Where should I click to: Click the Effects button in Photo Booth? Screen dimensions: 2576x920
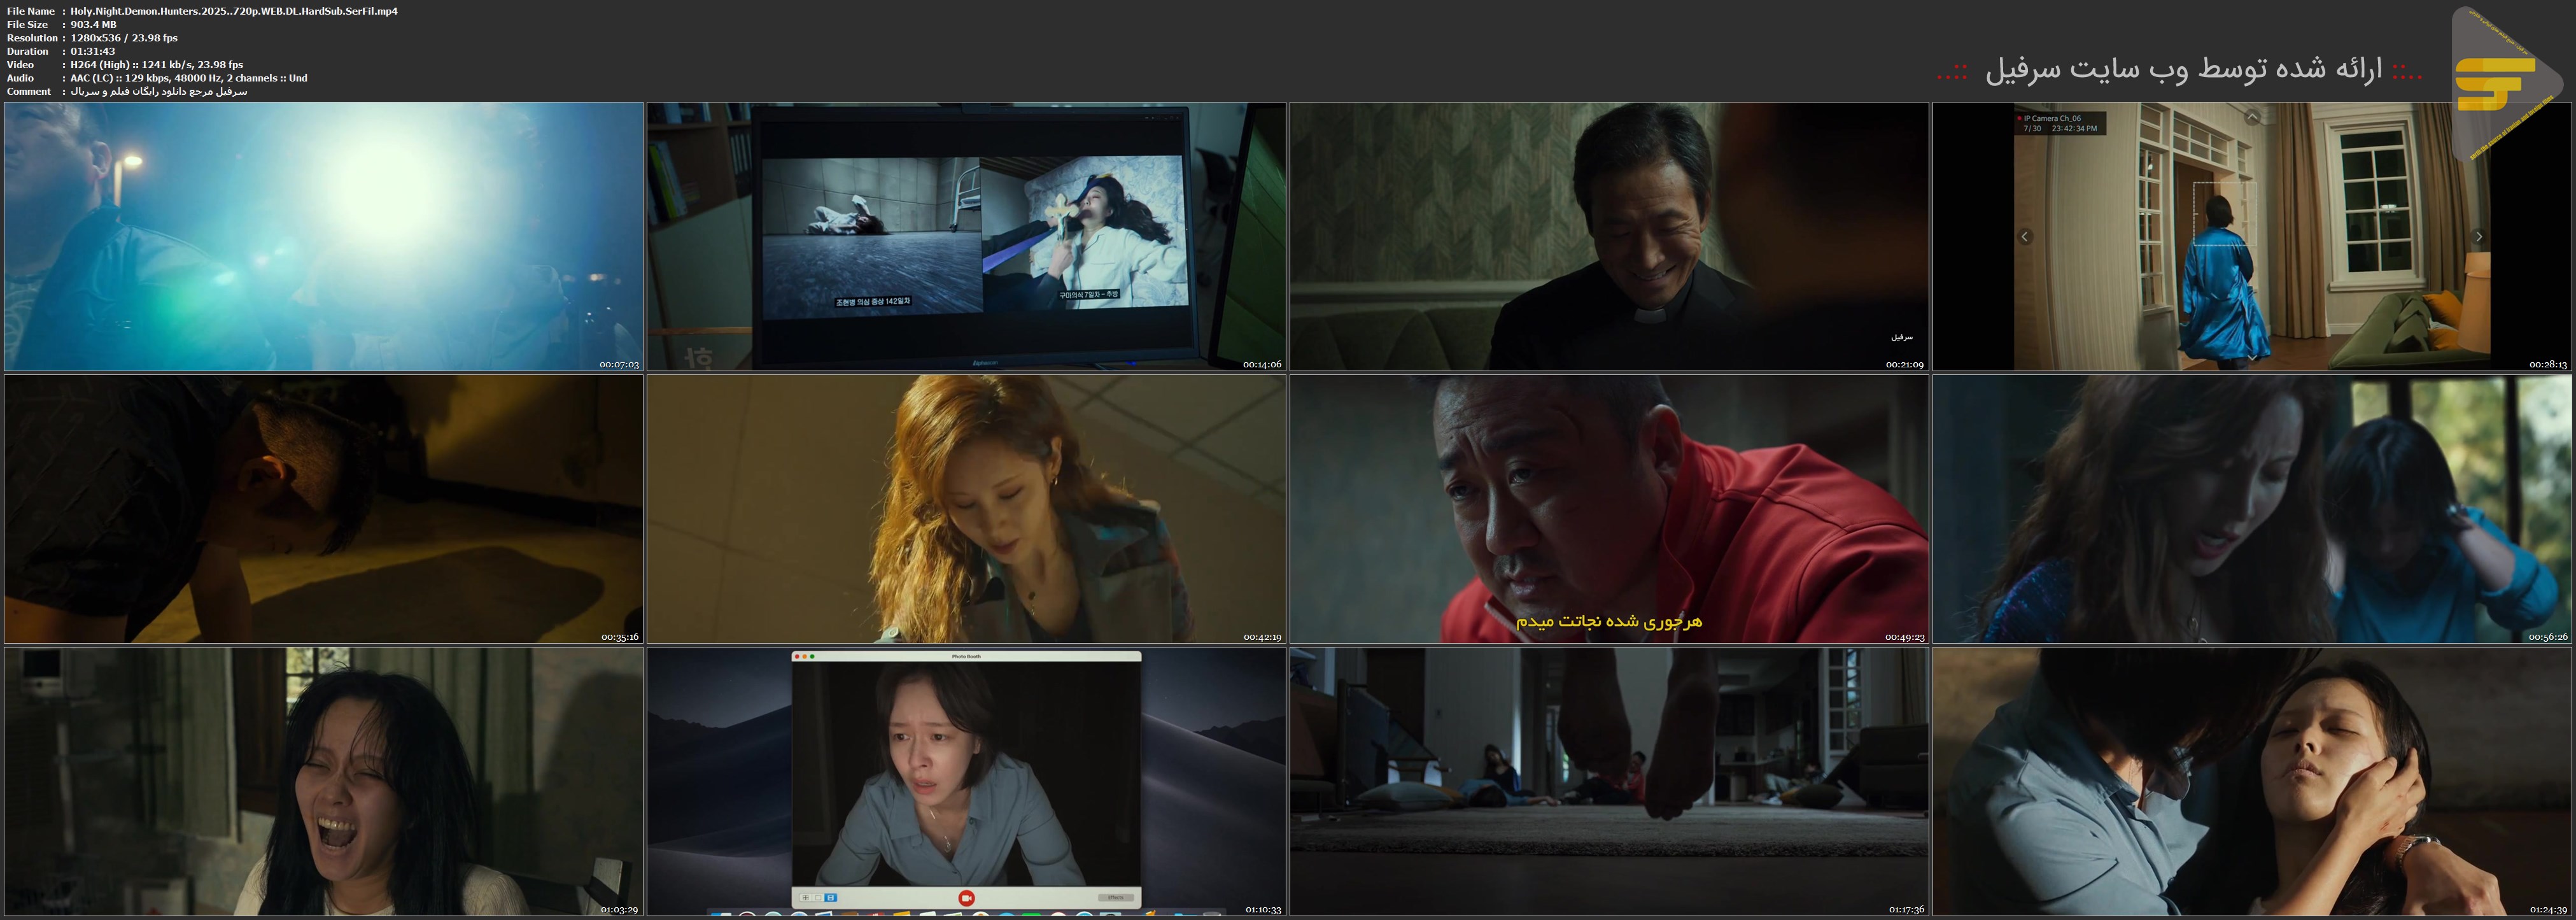tap(1115, 898)
